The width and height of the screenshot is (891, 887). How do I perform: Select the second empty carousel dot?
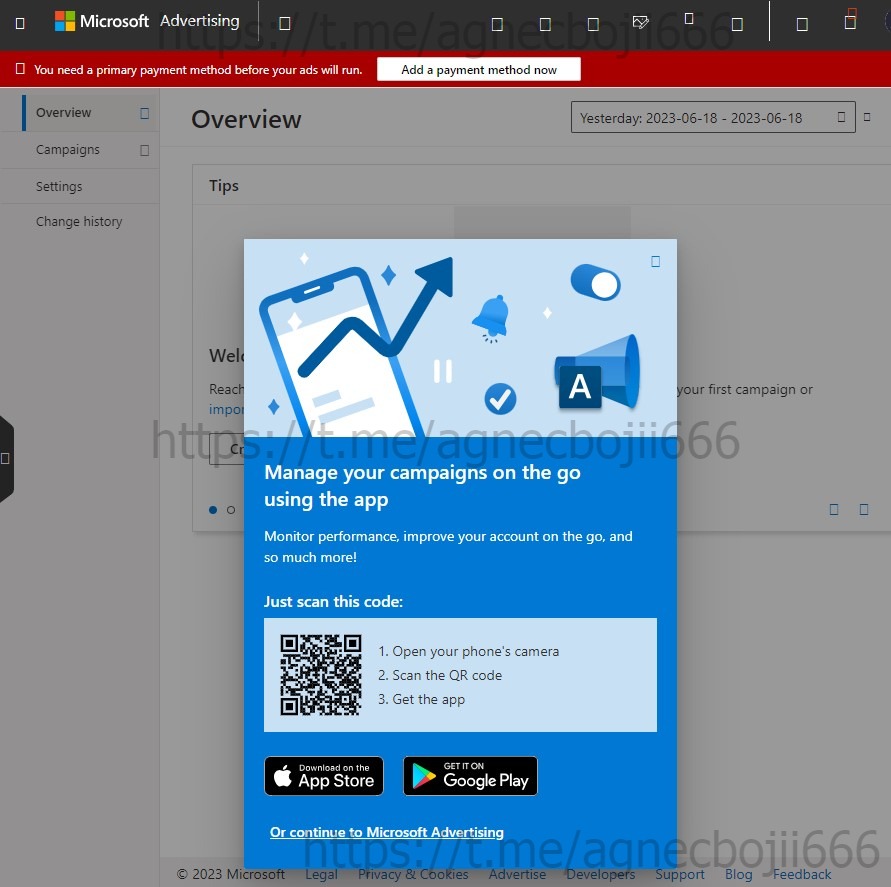pos(231,510)
